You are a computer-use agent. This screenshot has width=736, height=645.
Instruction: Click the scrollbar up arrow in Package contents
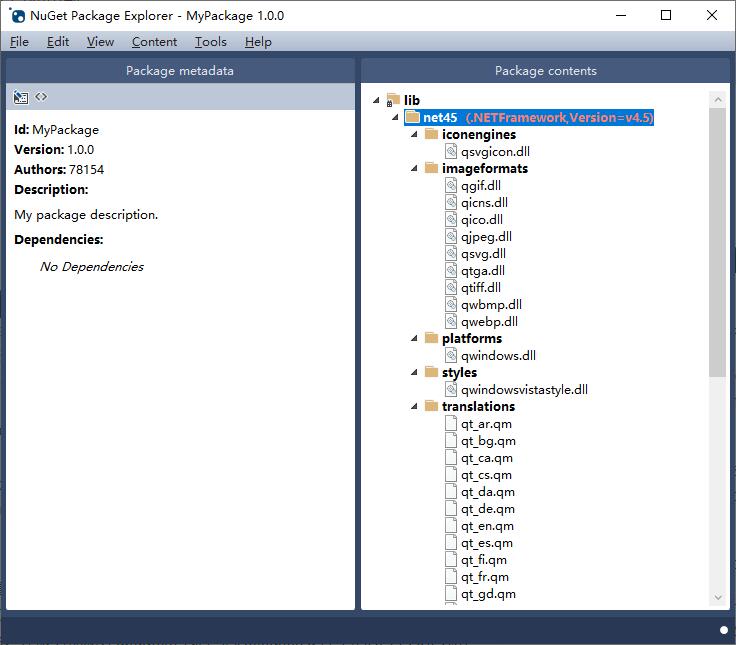point(718,99)
